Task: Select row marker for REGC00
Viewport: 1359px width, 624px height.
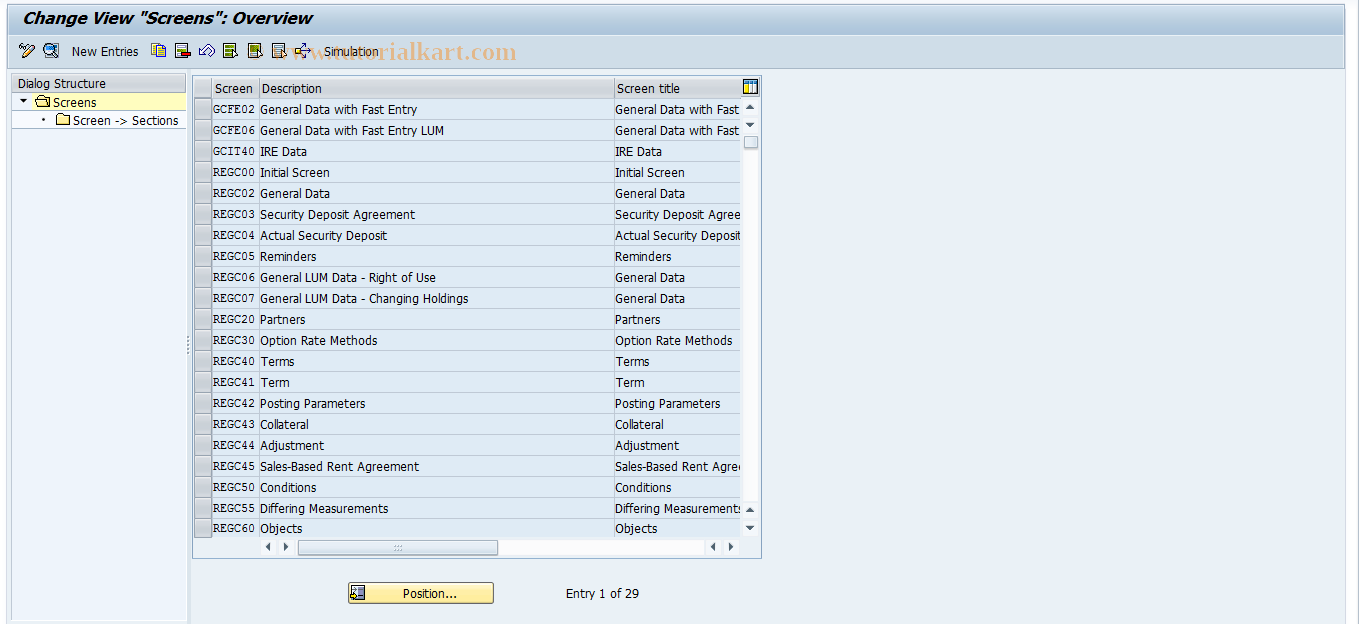Action: [x=203, y=173]
